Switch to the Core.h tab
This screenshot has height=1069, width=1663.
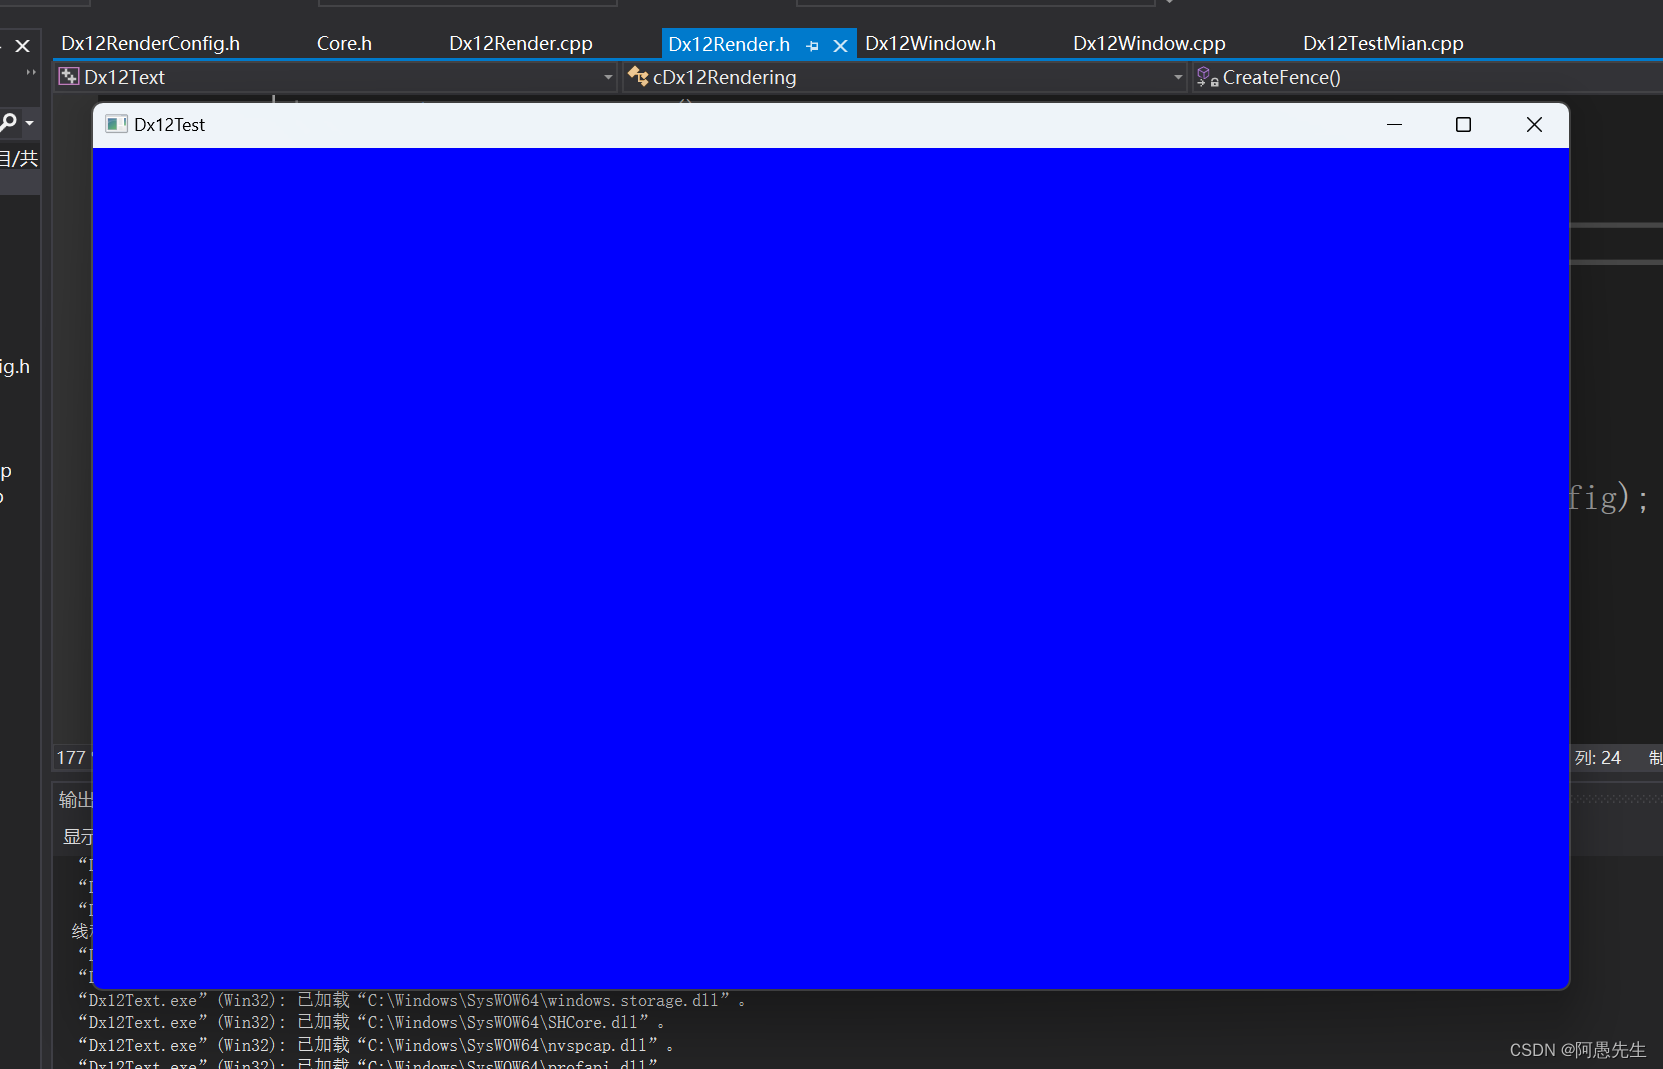pyautogui.click(x=344, y=42)
